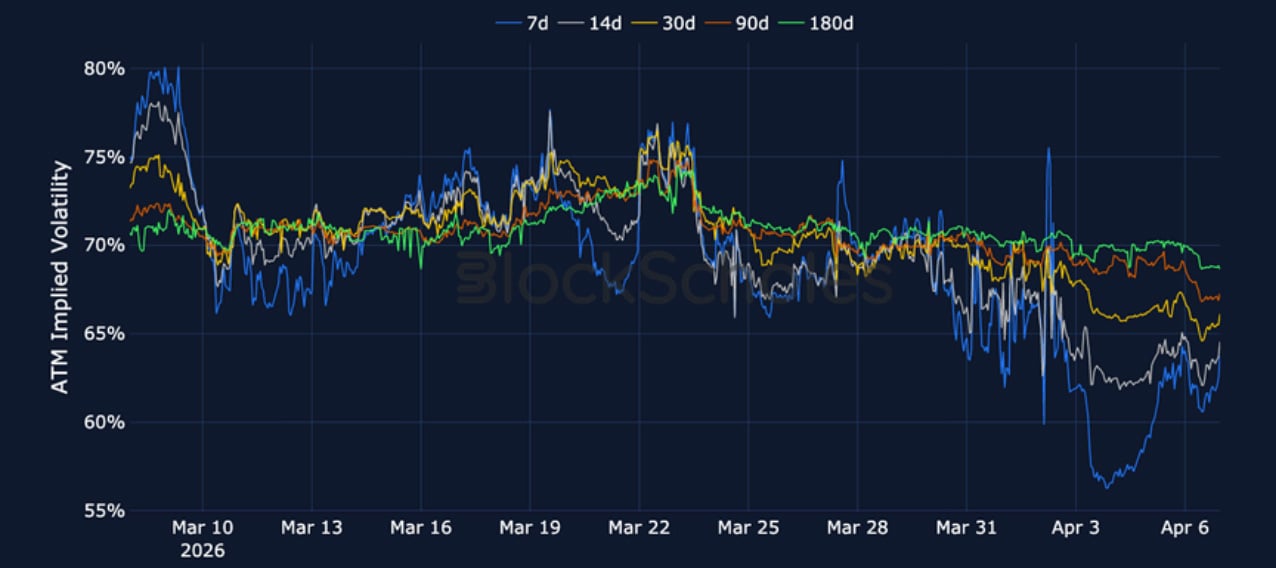Viewport: 1276px width, 568px height.
Task: Click the 70% y-axis label
Action: coord(104,245)
